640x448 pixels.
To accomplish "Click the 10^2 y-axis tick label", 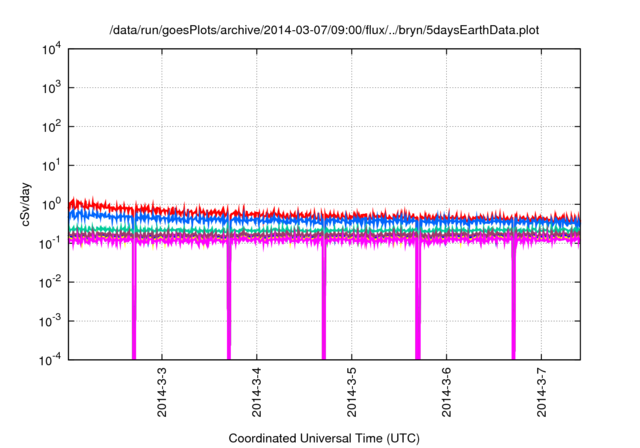I will point(51,127).
